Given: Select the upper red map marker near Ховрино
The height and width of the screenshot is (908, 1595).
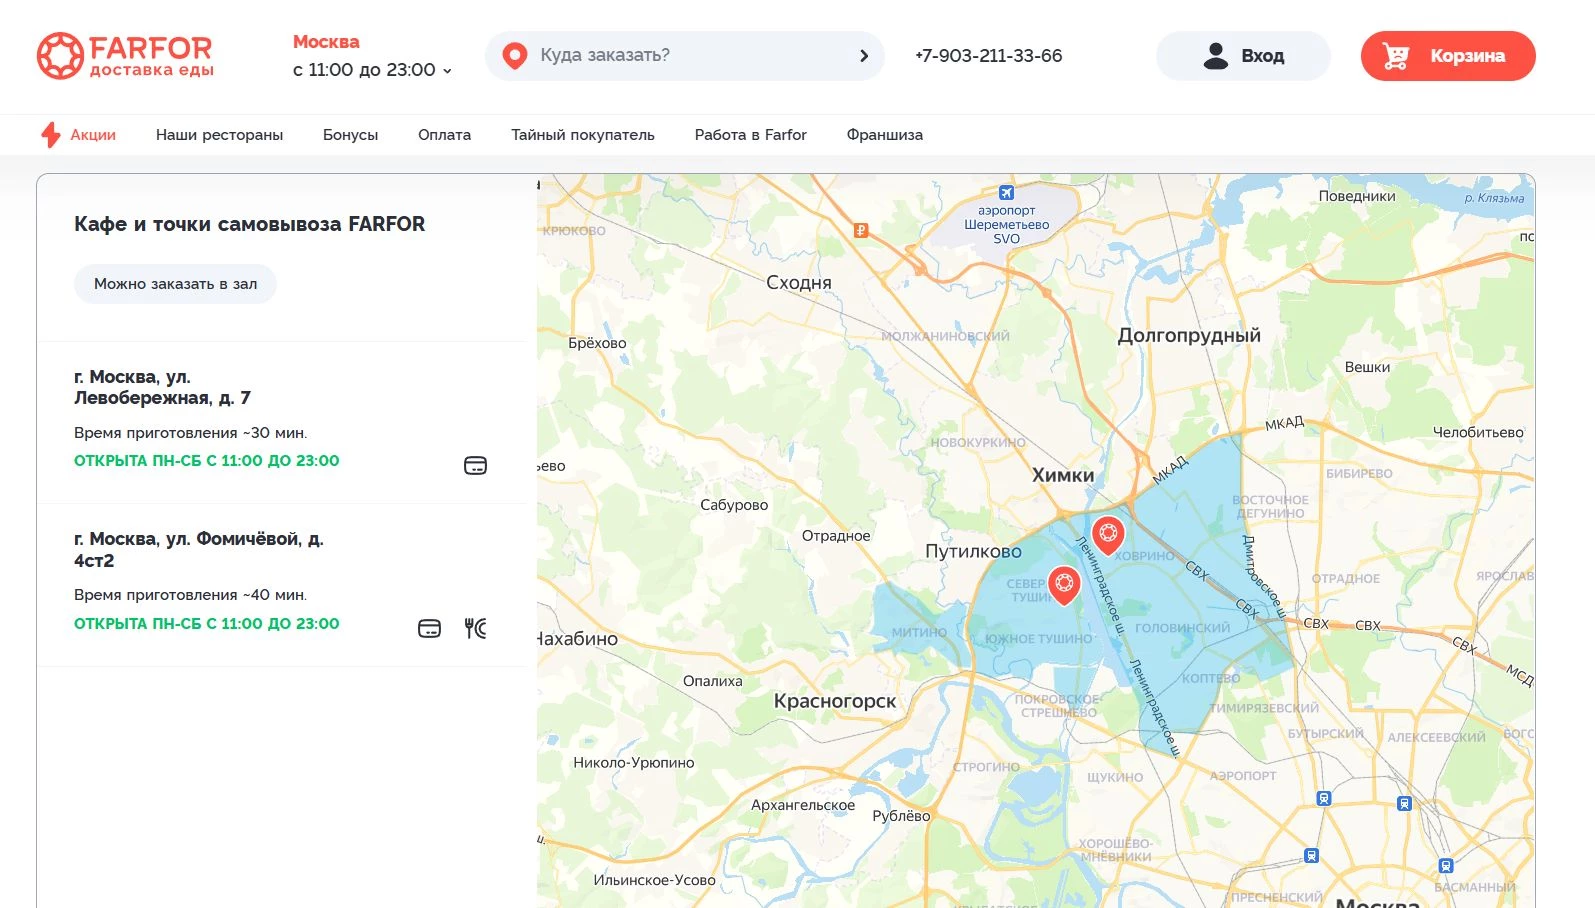Looking at the screenshot, I should click(1107, 534).
